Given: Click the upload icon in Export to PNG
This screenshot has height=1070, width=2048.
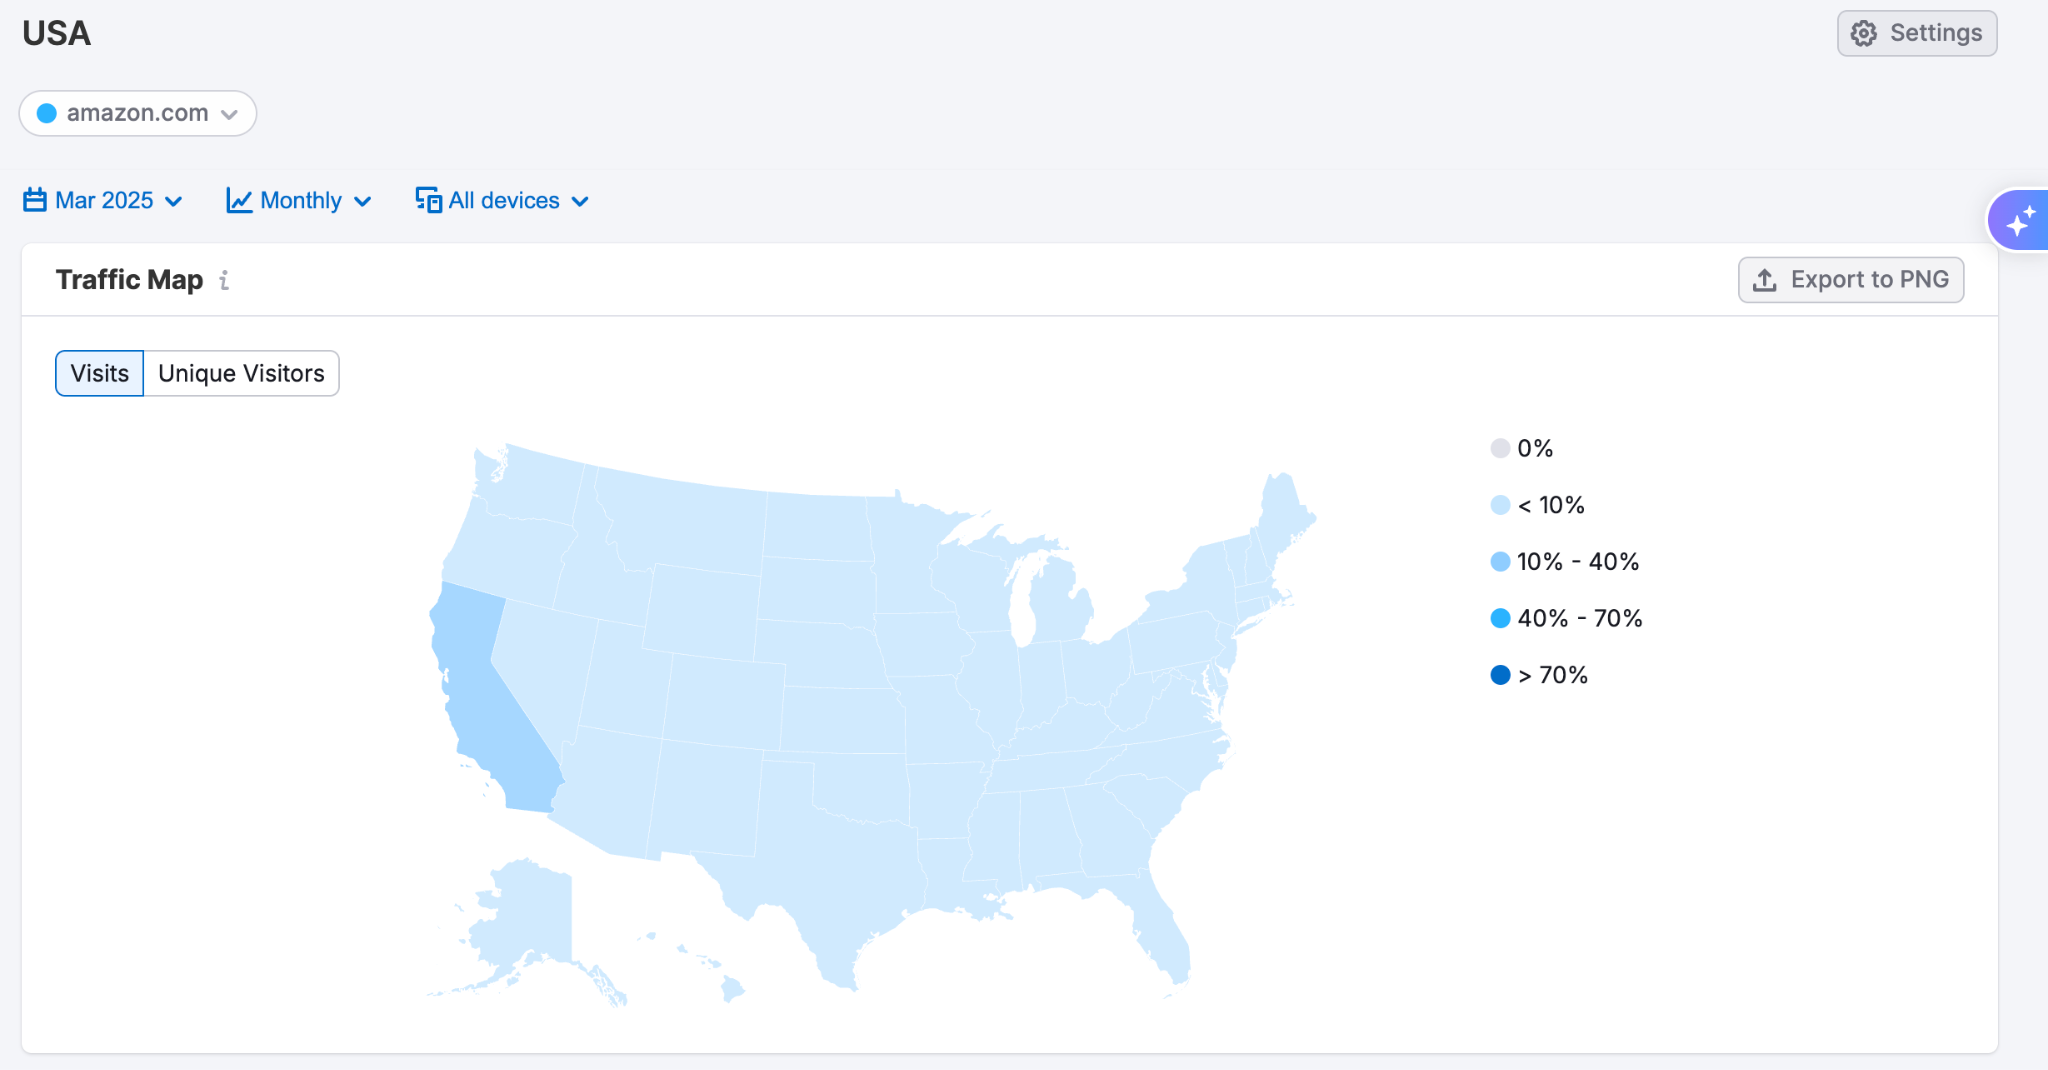Looking at the screenshot, I should pyautogui.click(x=1764, y=280).
